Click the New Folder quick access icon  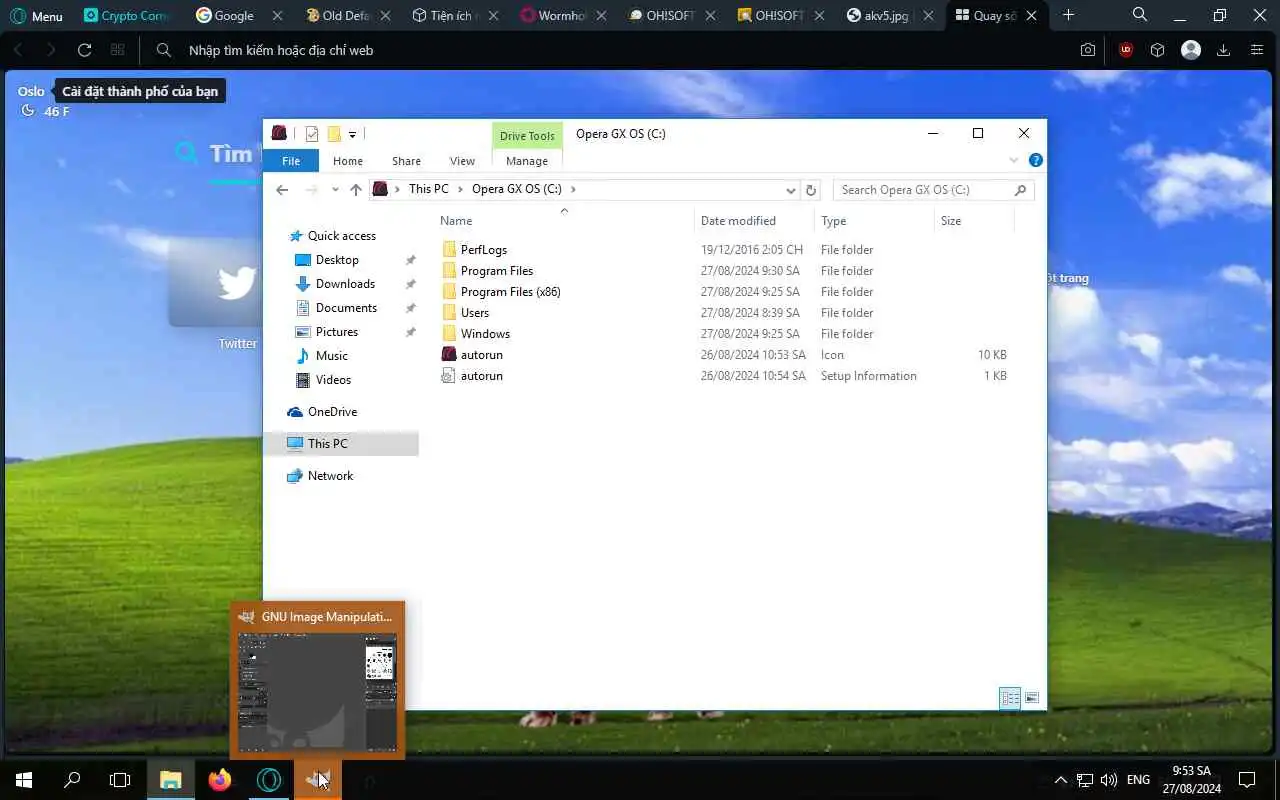(x=334, y=134)
